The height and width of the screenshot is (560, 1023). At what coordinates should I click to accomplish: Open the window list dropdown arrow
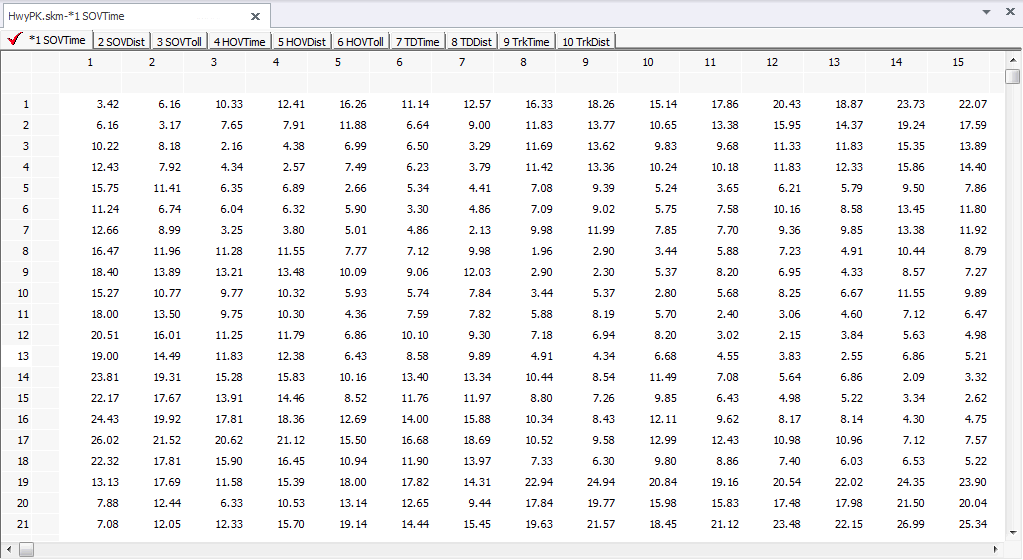coord(986,12)
